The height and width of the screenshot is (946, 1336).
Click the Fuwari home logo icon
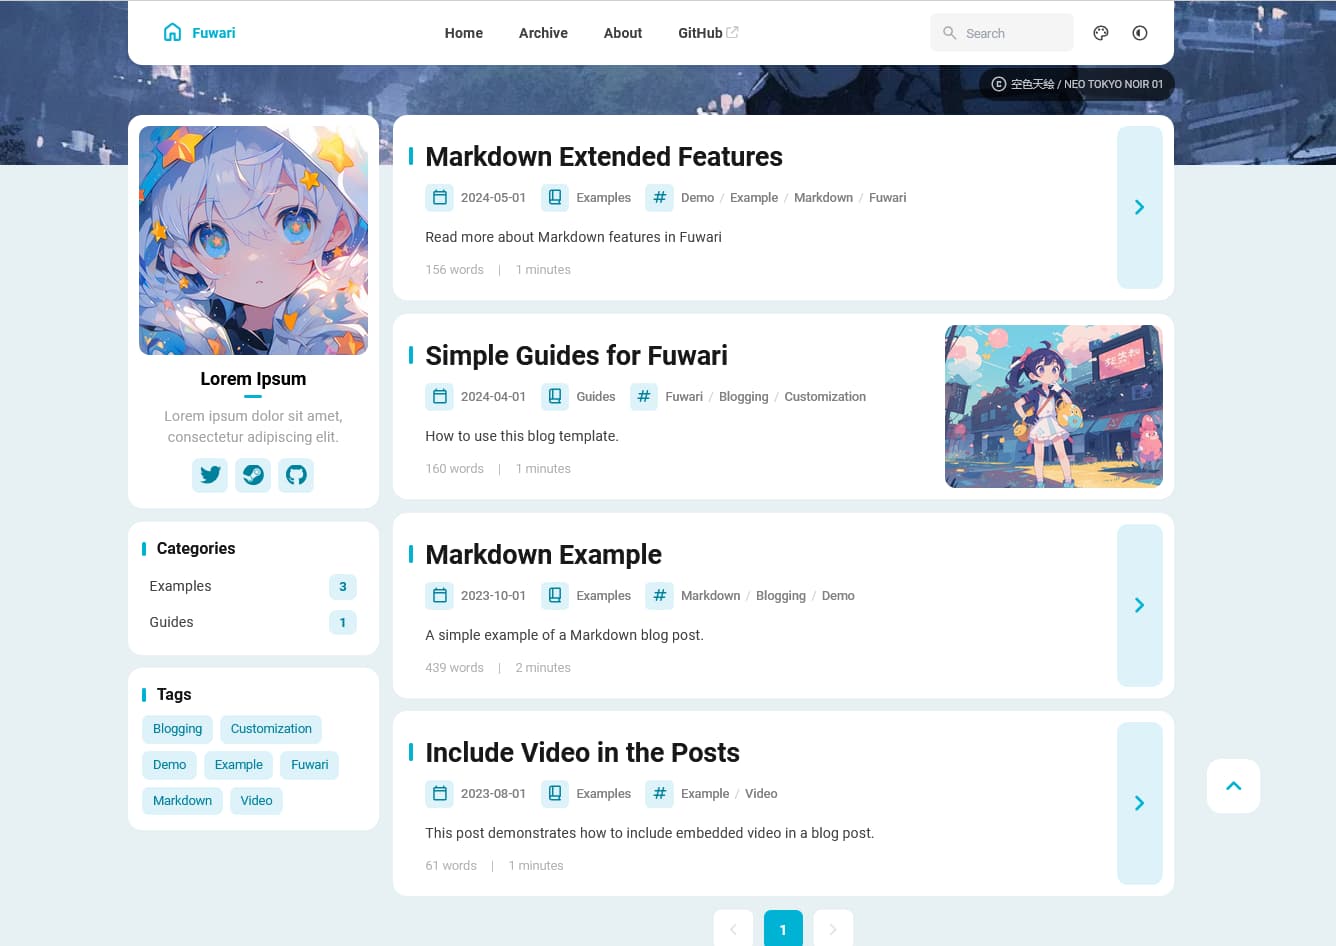coord(173,33)
